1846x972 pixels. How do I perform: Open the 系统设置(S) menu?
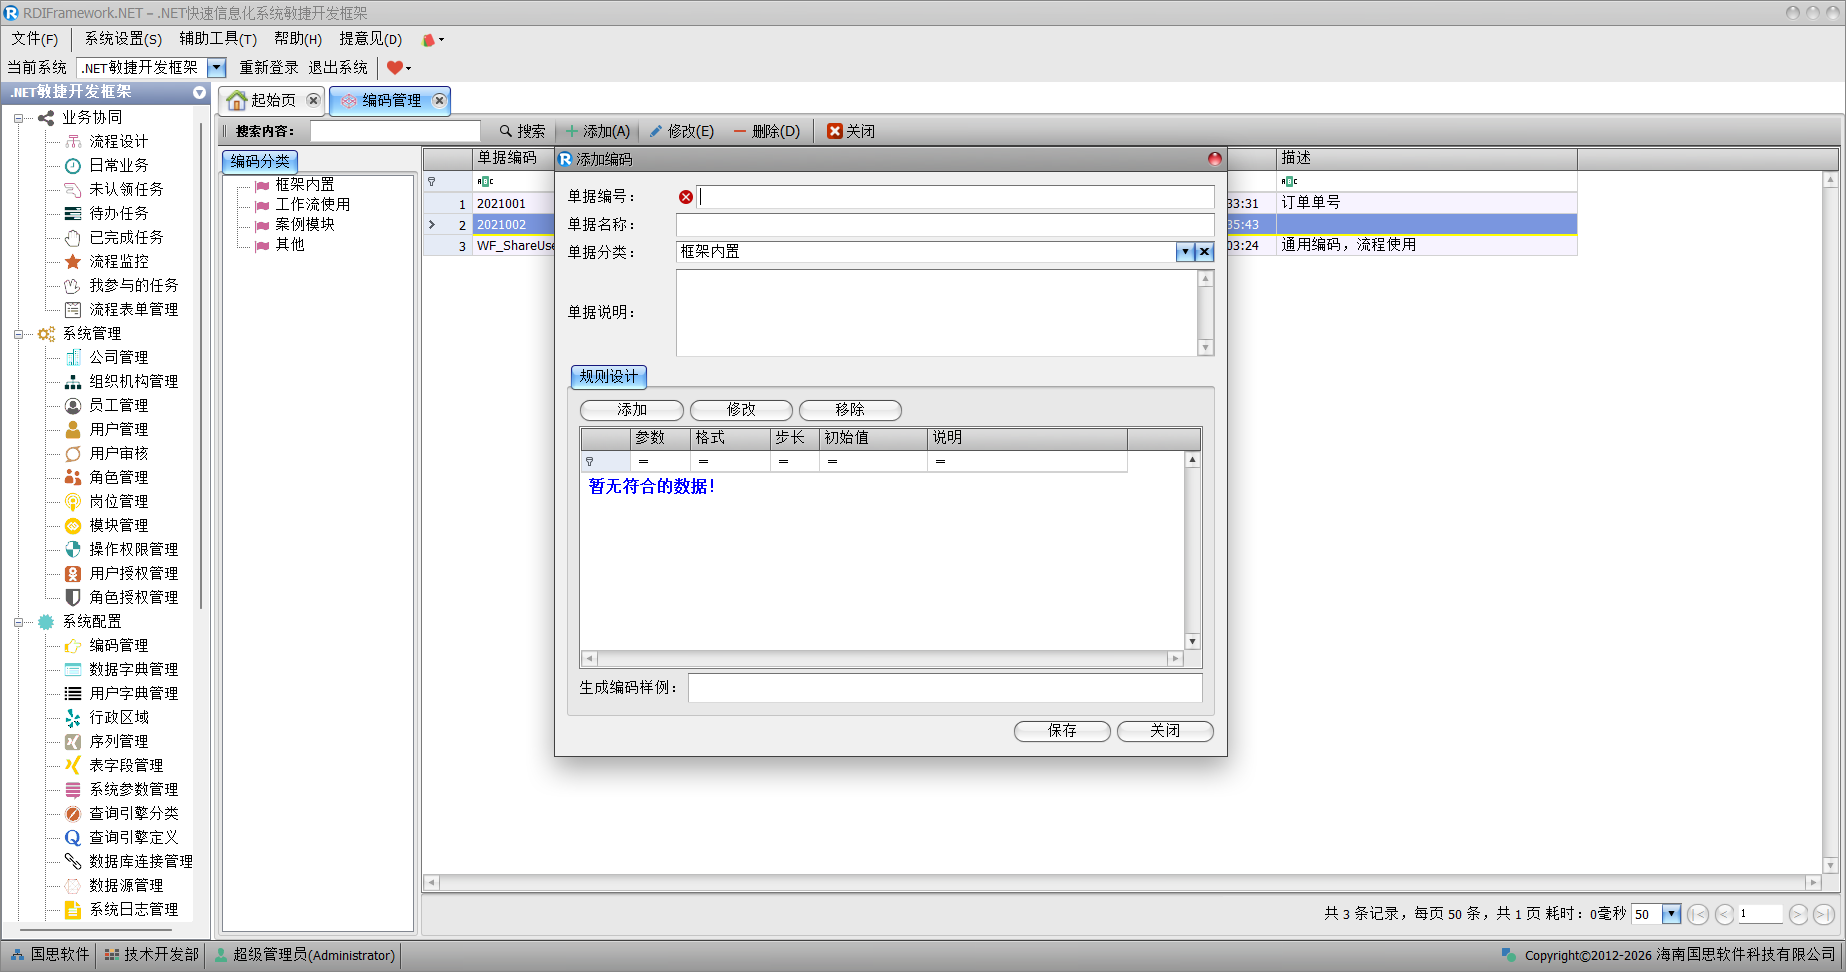[122, 39]
